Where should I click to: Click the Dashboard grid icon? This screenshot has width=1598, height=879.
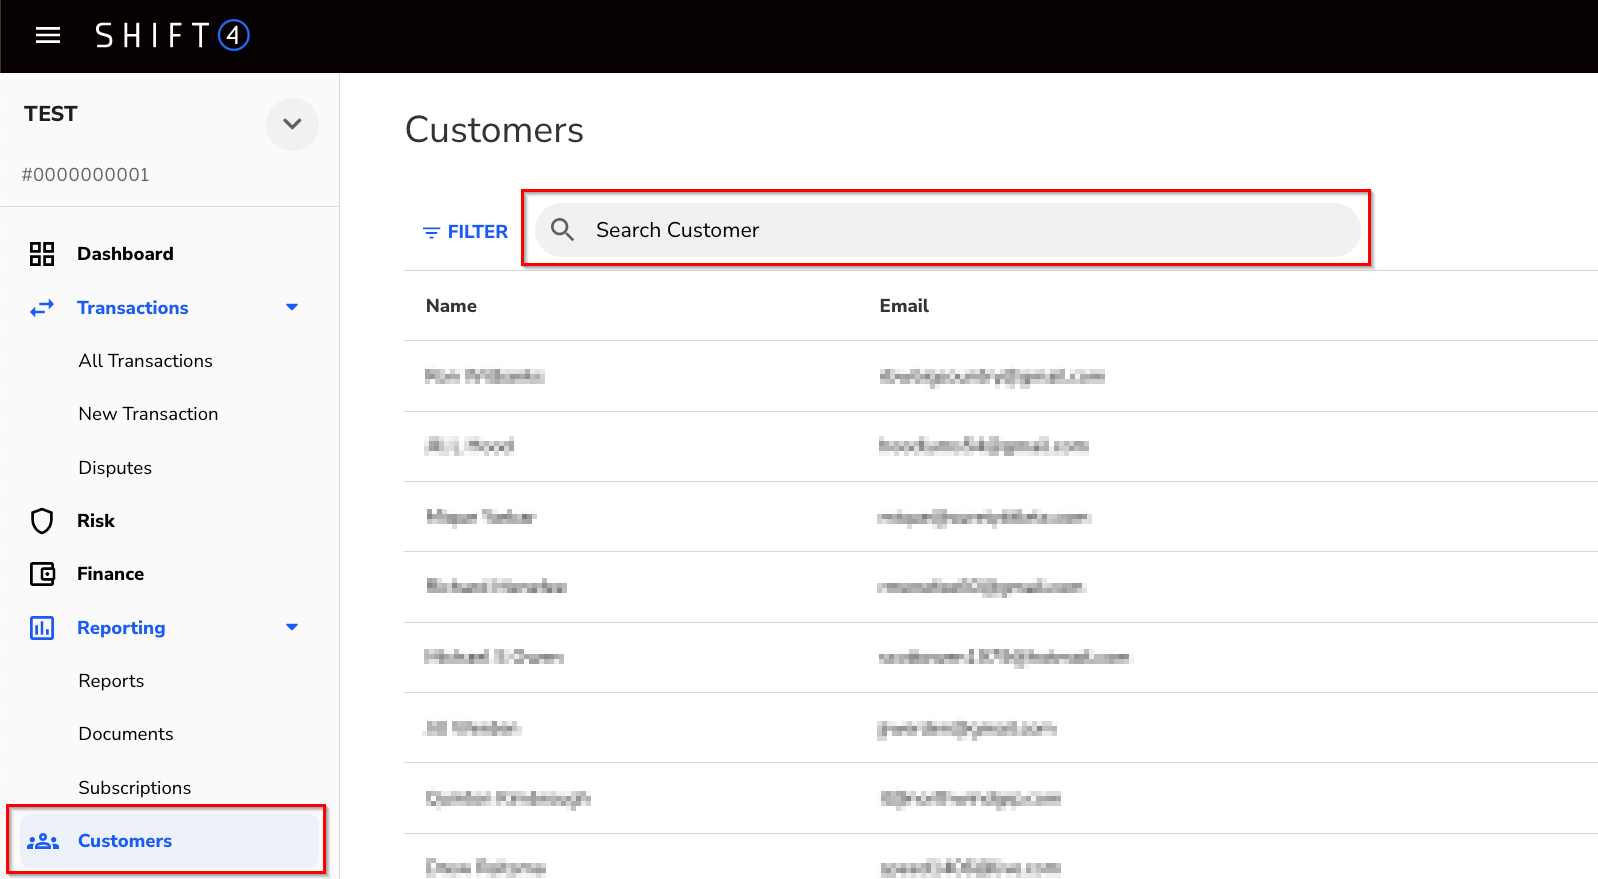(42, 254)
